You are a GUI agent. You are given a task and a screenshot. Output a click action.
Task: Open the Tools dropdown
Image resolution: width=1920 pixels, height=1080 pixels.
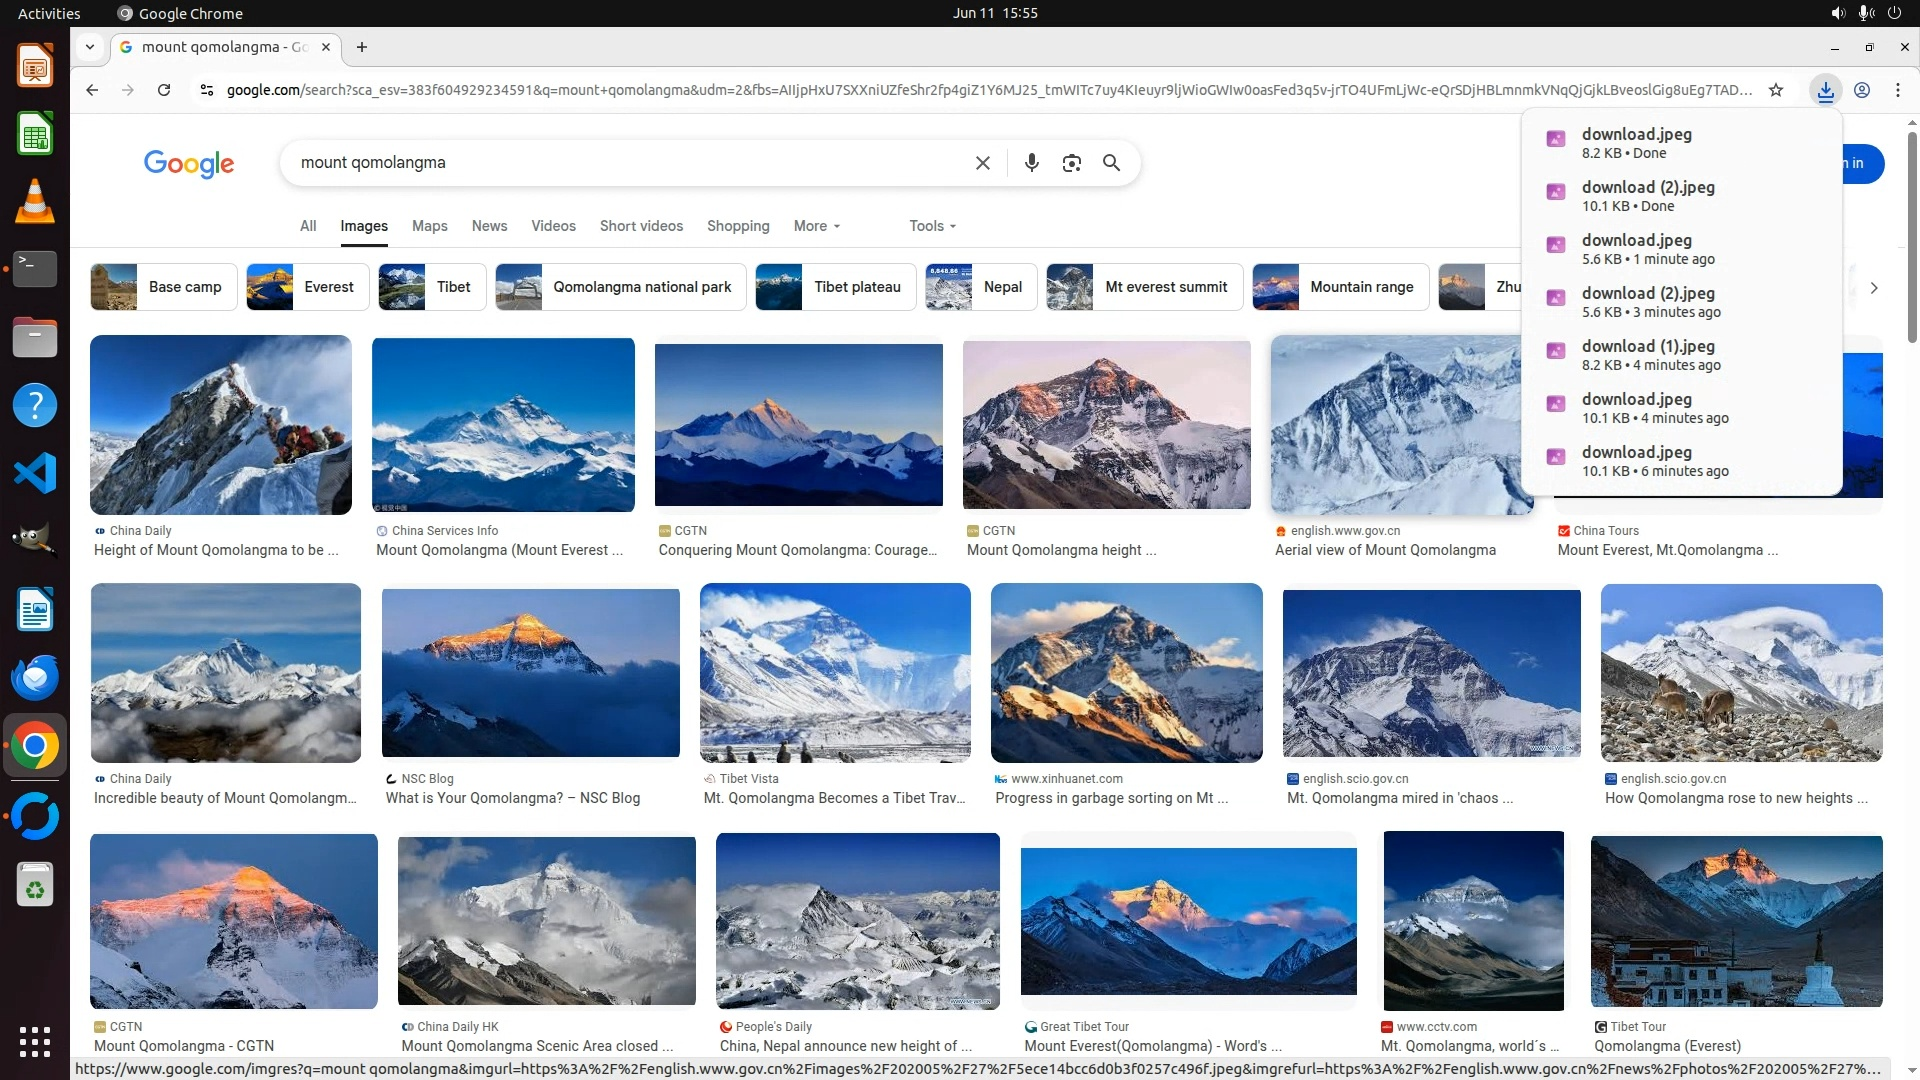[932, 226]
